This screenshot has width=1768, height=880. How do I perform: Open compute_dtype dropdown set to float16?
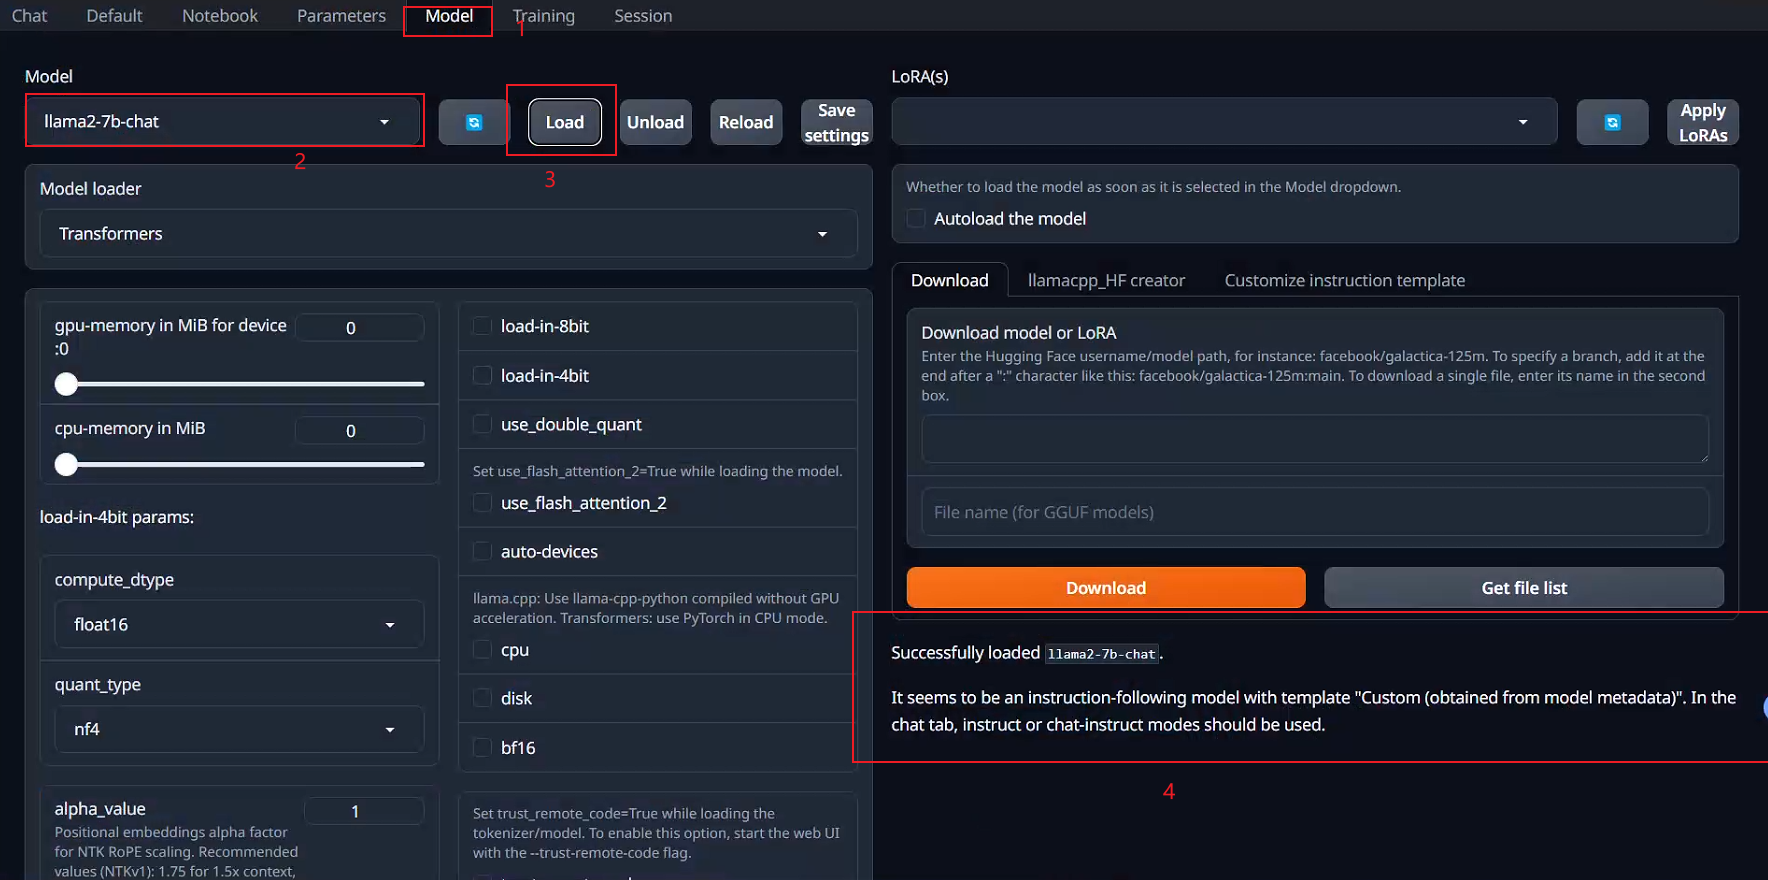tap(240, 624)
